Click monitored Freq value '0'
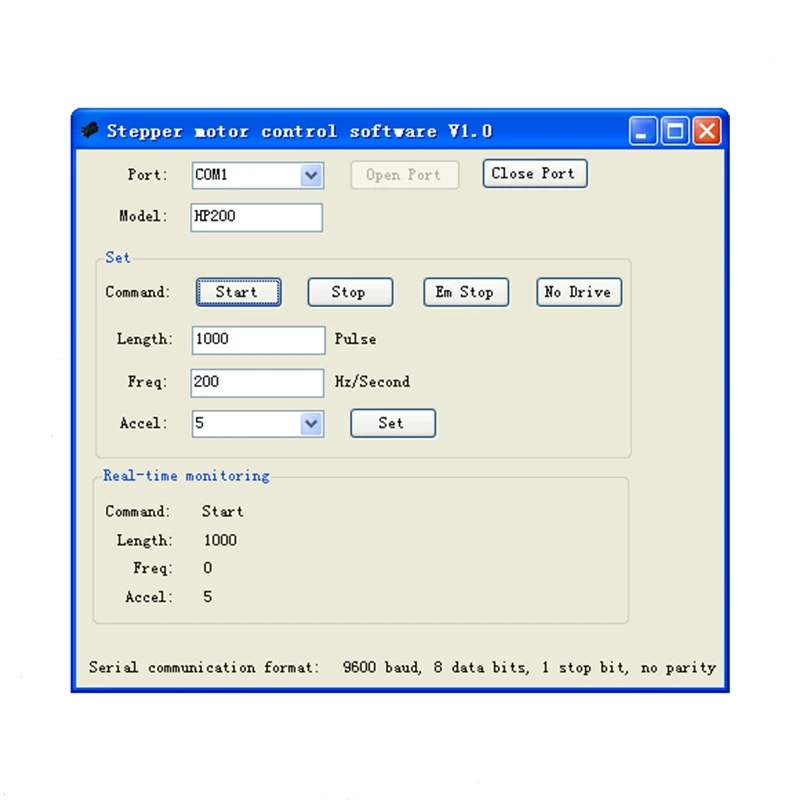This screenshot has height=800, width=800. tap(208, 568)
